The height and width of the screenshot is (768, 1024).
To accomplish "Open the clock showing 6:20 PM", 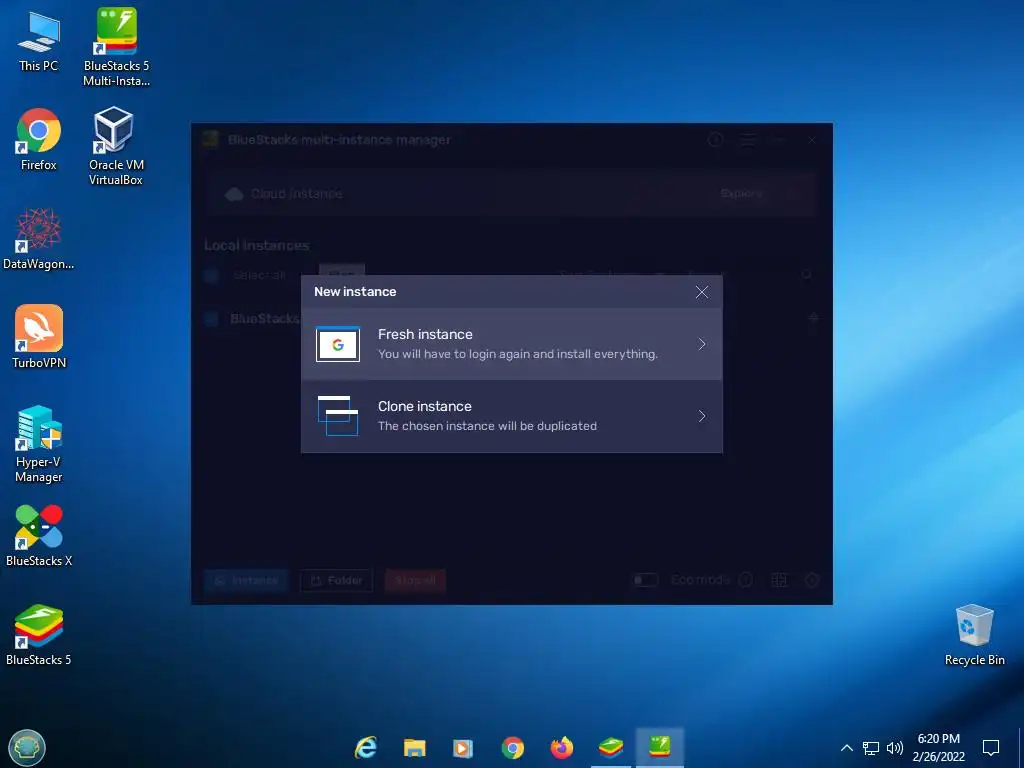I will coord(938,748).
